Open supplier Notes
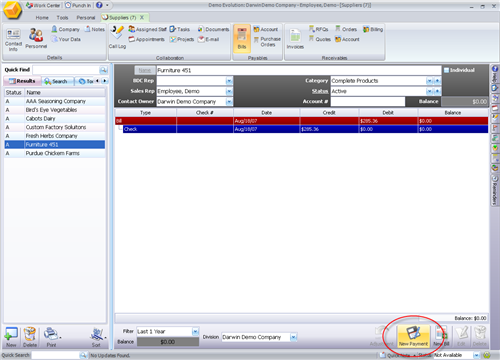 95,29
